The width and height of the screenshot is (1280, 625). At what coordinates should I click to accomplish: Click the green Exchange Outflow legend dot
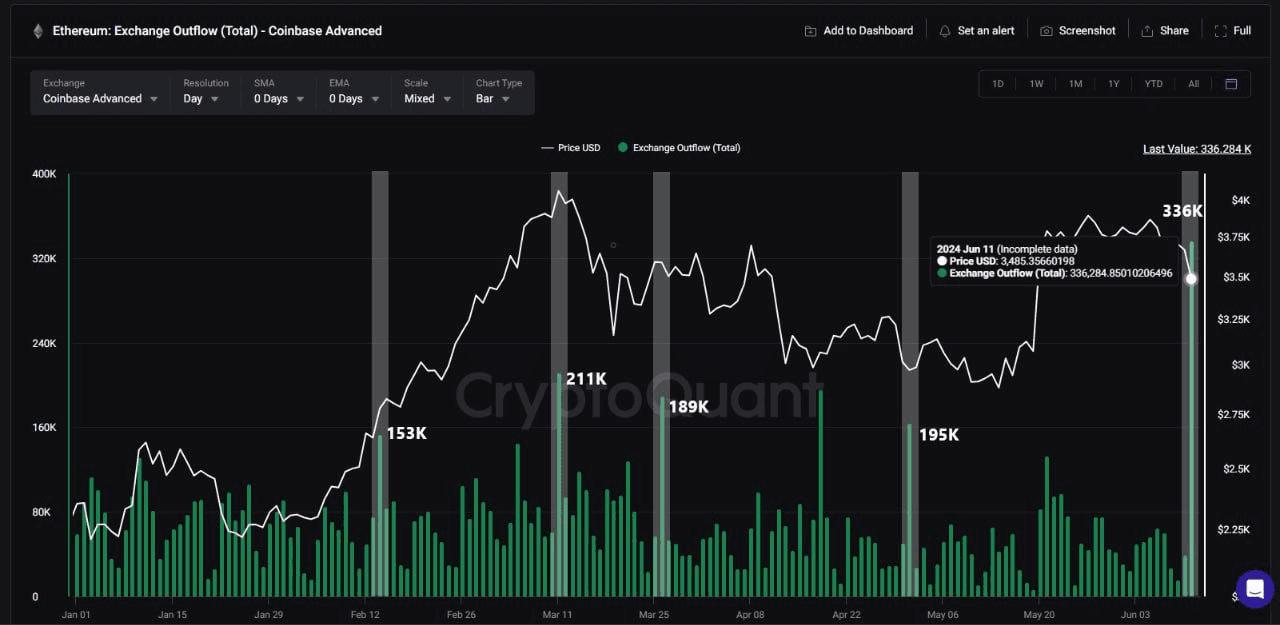(x=623, y=148)
